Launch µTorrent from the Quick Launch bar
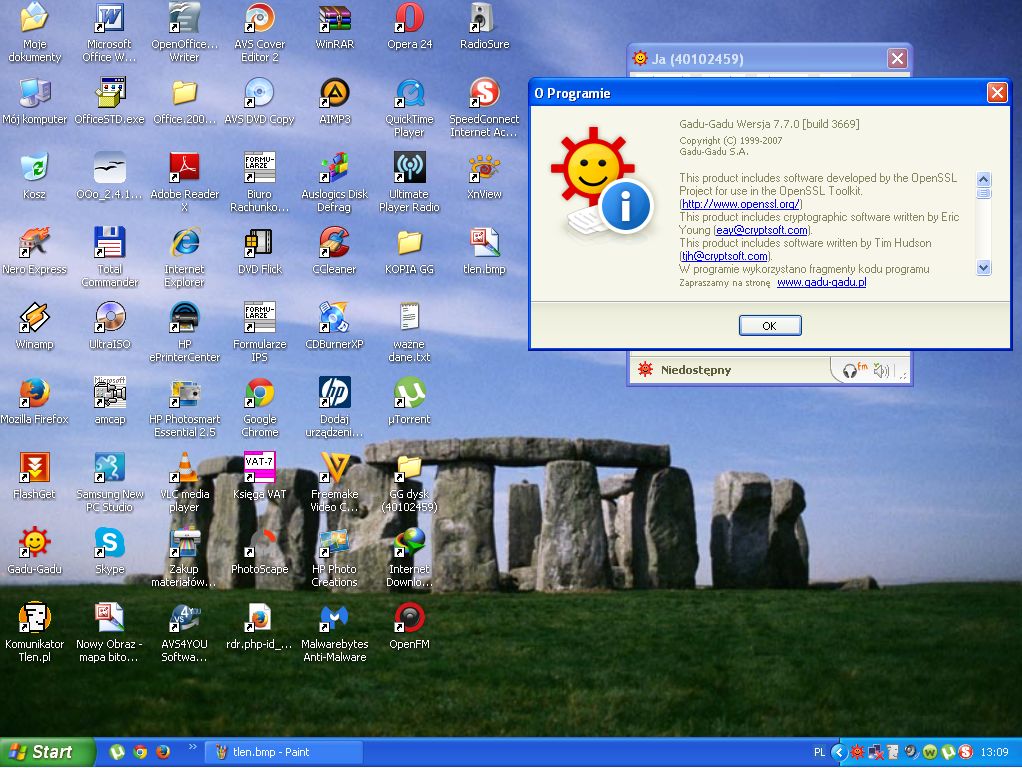The width and height of the screenshot is (1022, 768). click(117, 752)
